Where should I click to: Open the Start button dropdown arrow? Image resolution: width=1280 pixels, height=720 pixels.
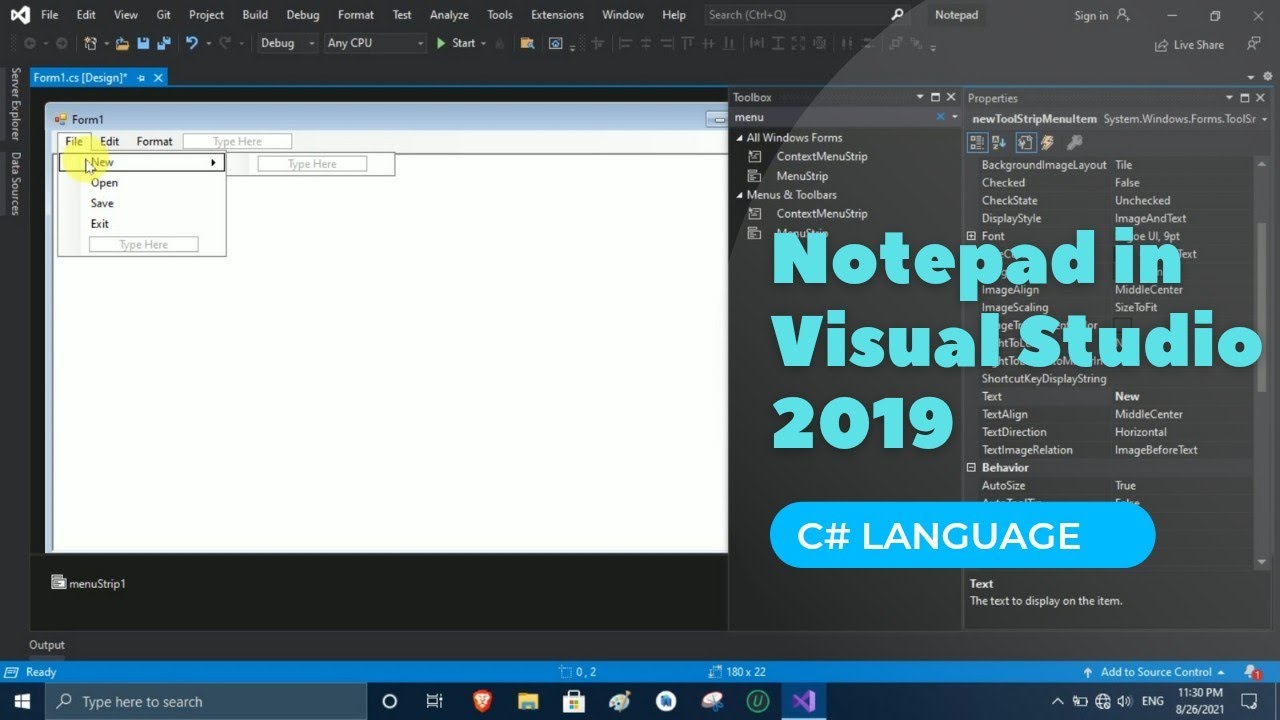click(483, 43)
